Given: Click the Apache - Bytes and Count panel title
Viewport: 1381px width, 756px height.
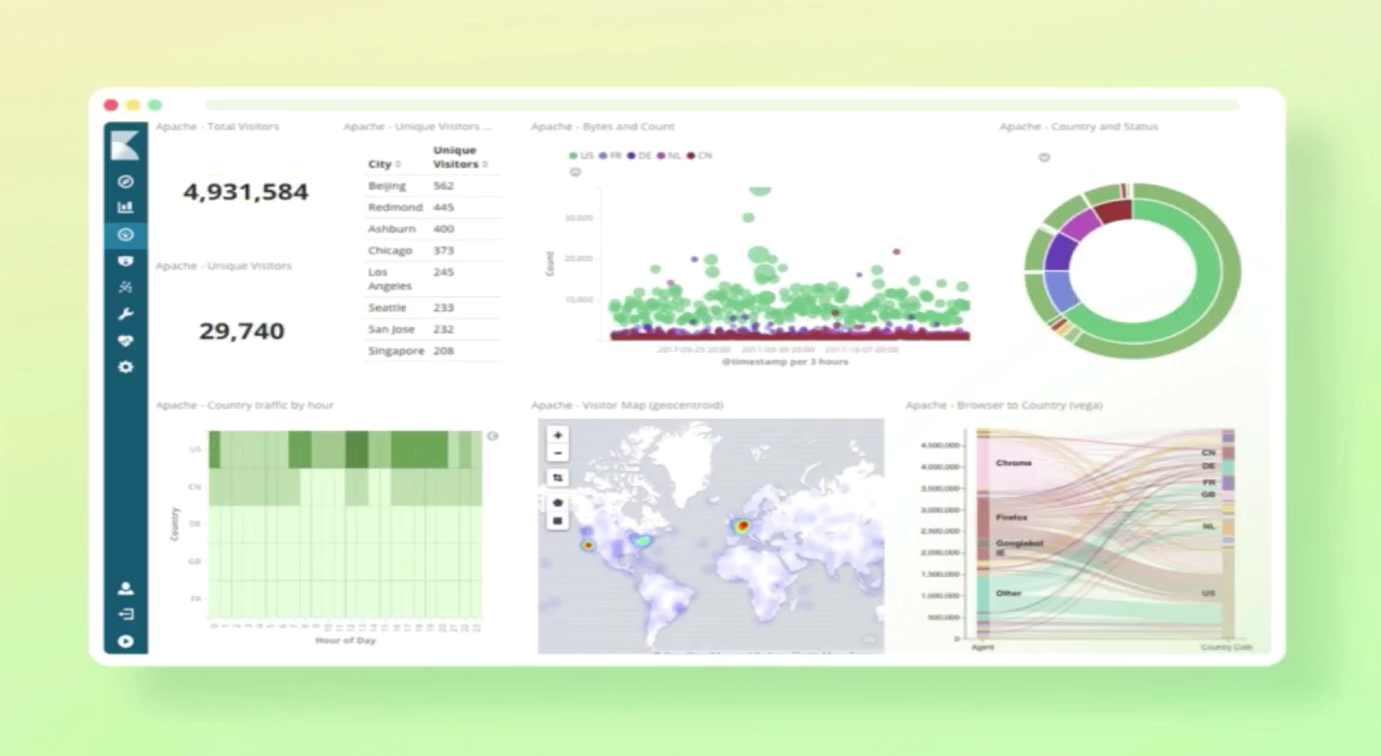Looking at the screenshot, I should [603, 127].
